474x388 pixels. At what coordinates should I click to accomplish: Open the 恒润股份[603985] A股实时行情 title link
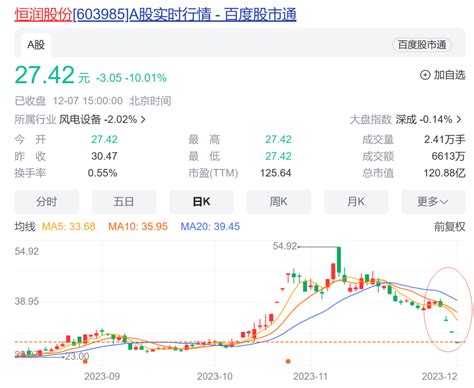point(155,15)
